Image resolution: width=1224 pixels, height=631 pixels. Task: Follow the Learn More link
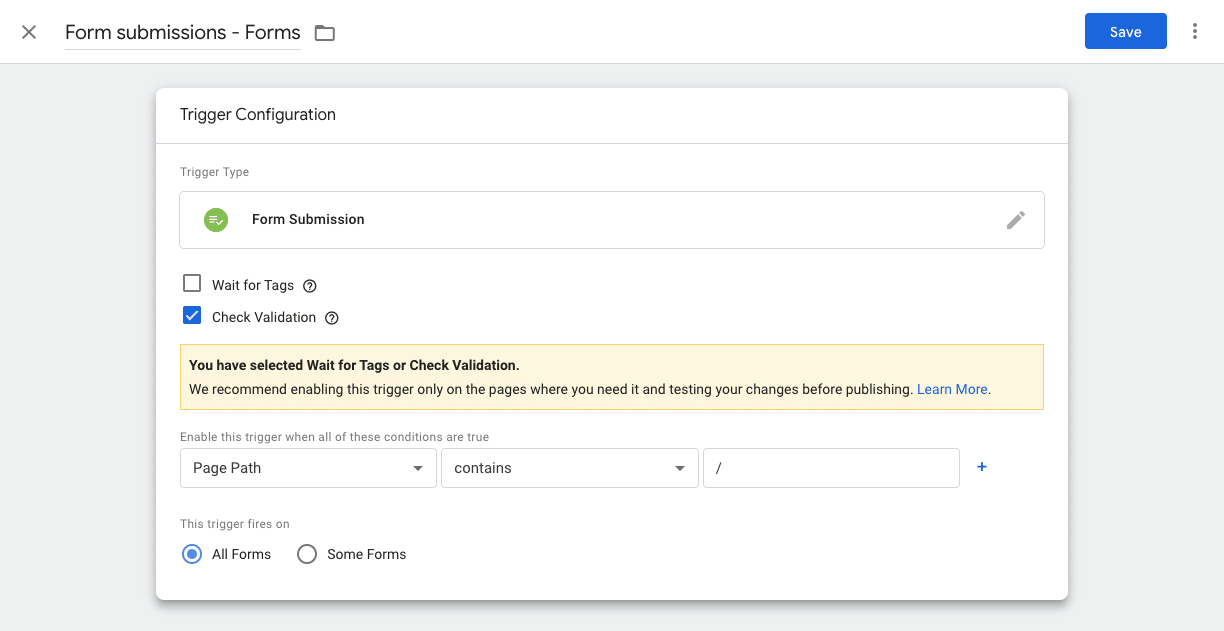[x=952, y=389]
